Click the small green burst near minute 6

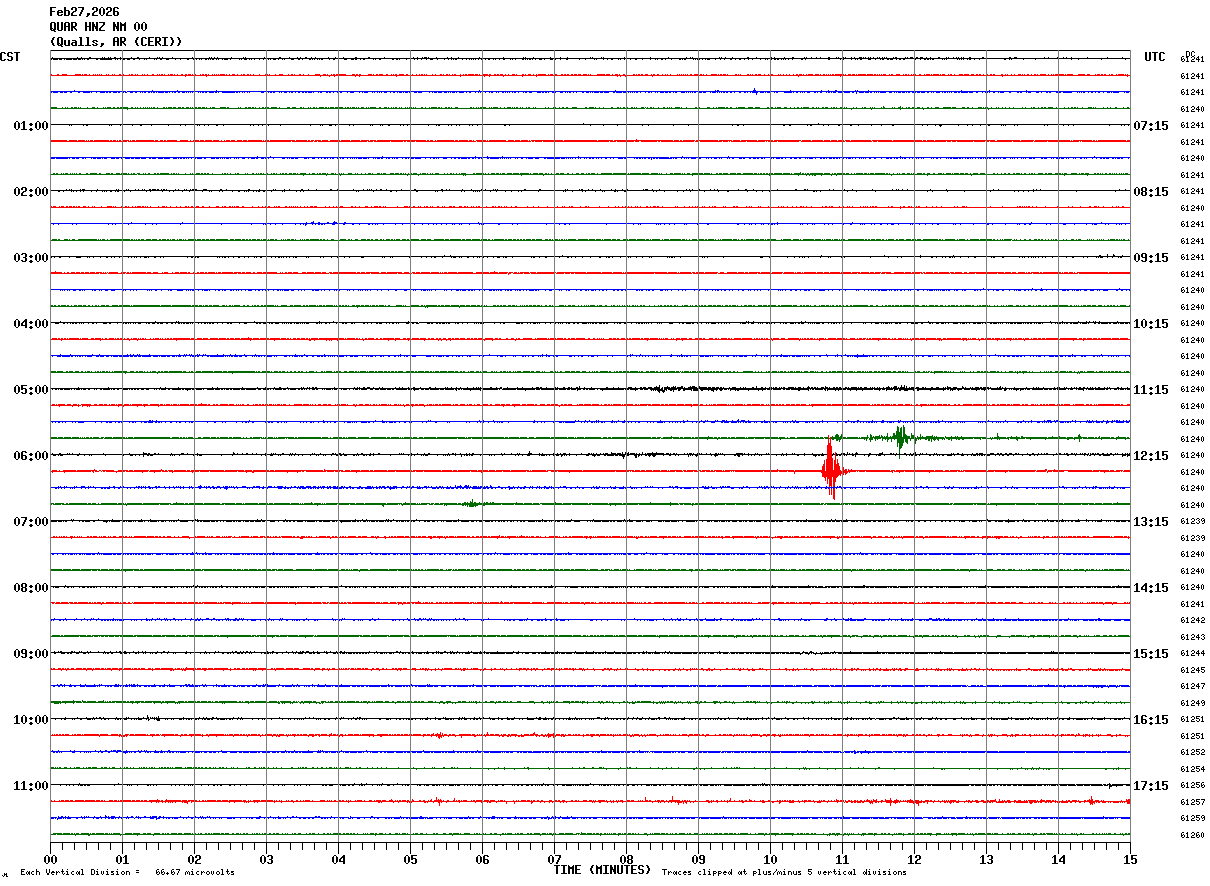click(x=471, y=504)
